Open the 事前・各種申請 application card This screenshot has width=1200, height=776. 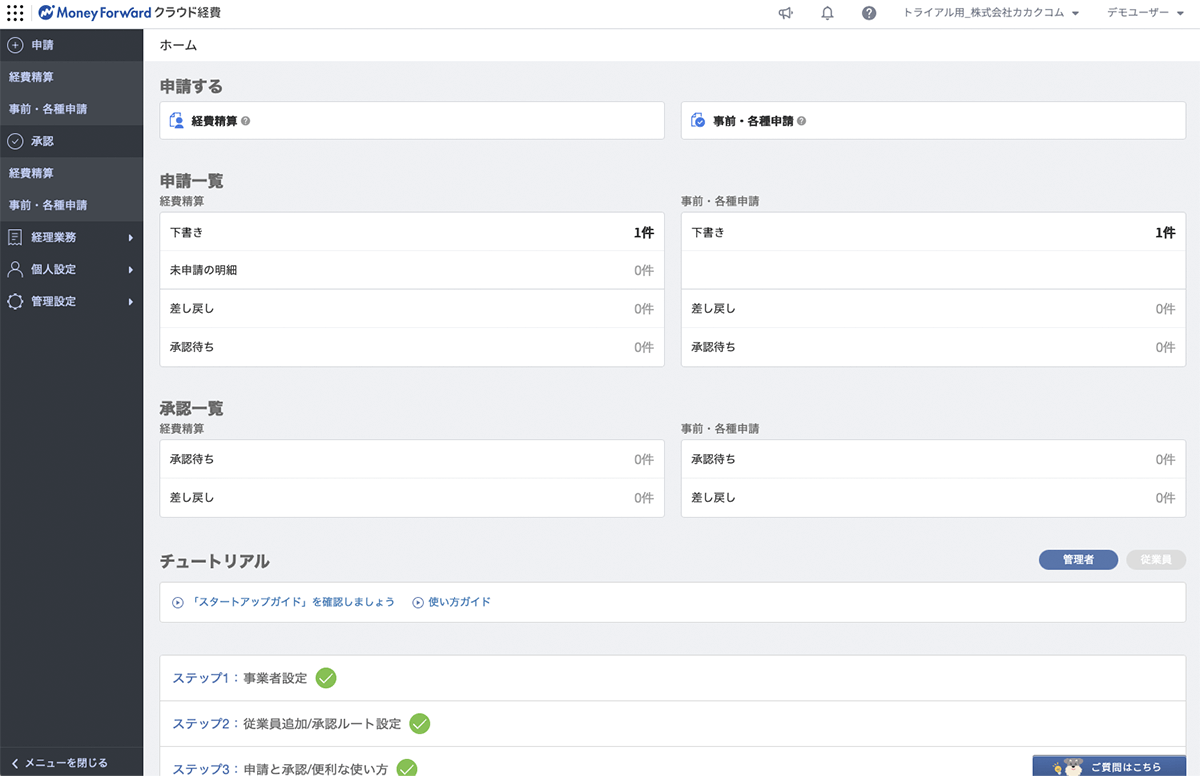(x=934, y=121)
